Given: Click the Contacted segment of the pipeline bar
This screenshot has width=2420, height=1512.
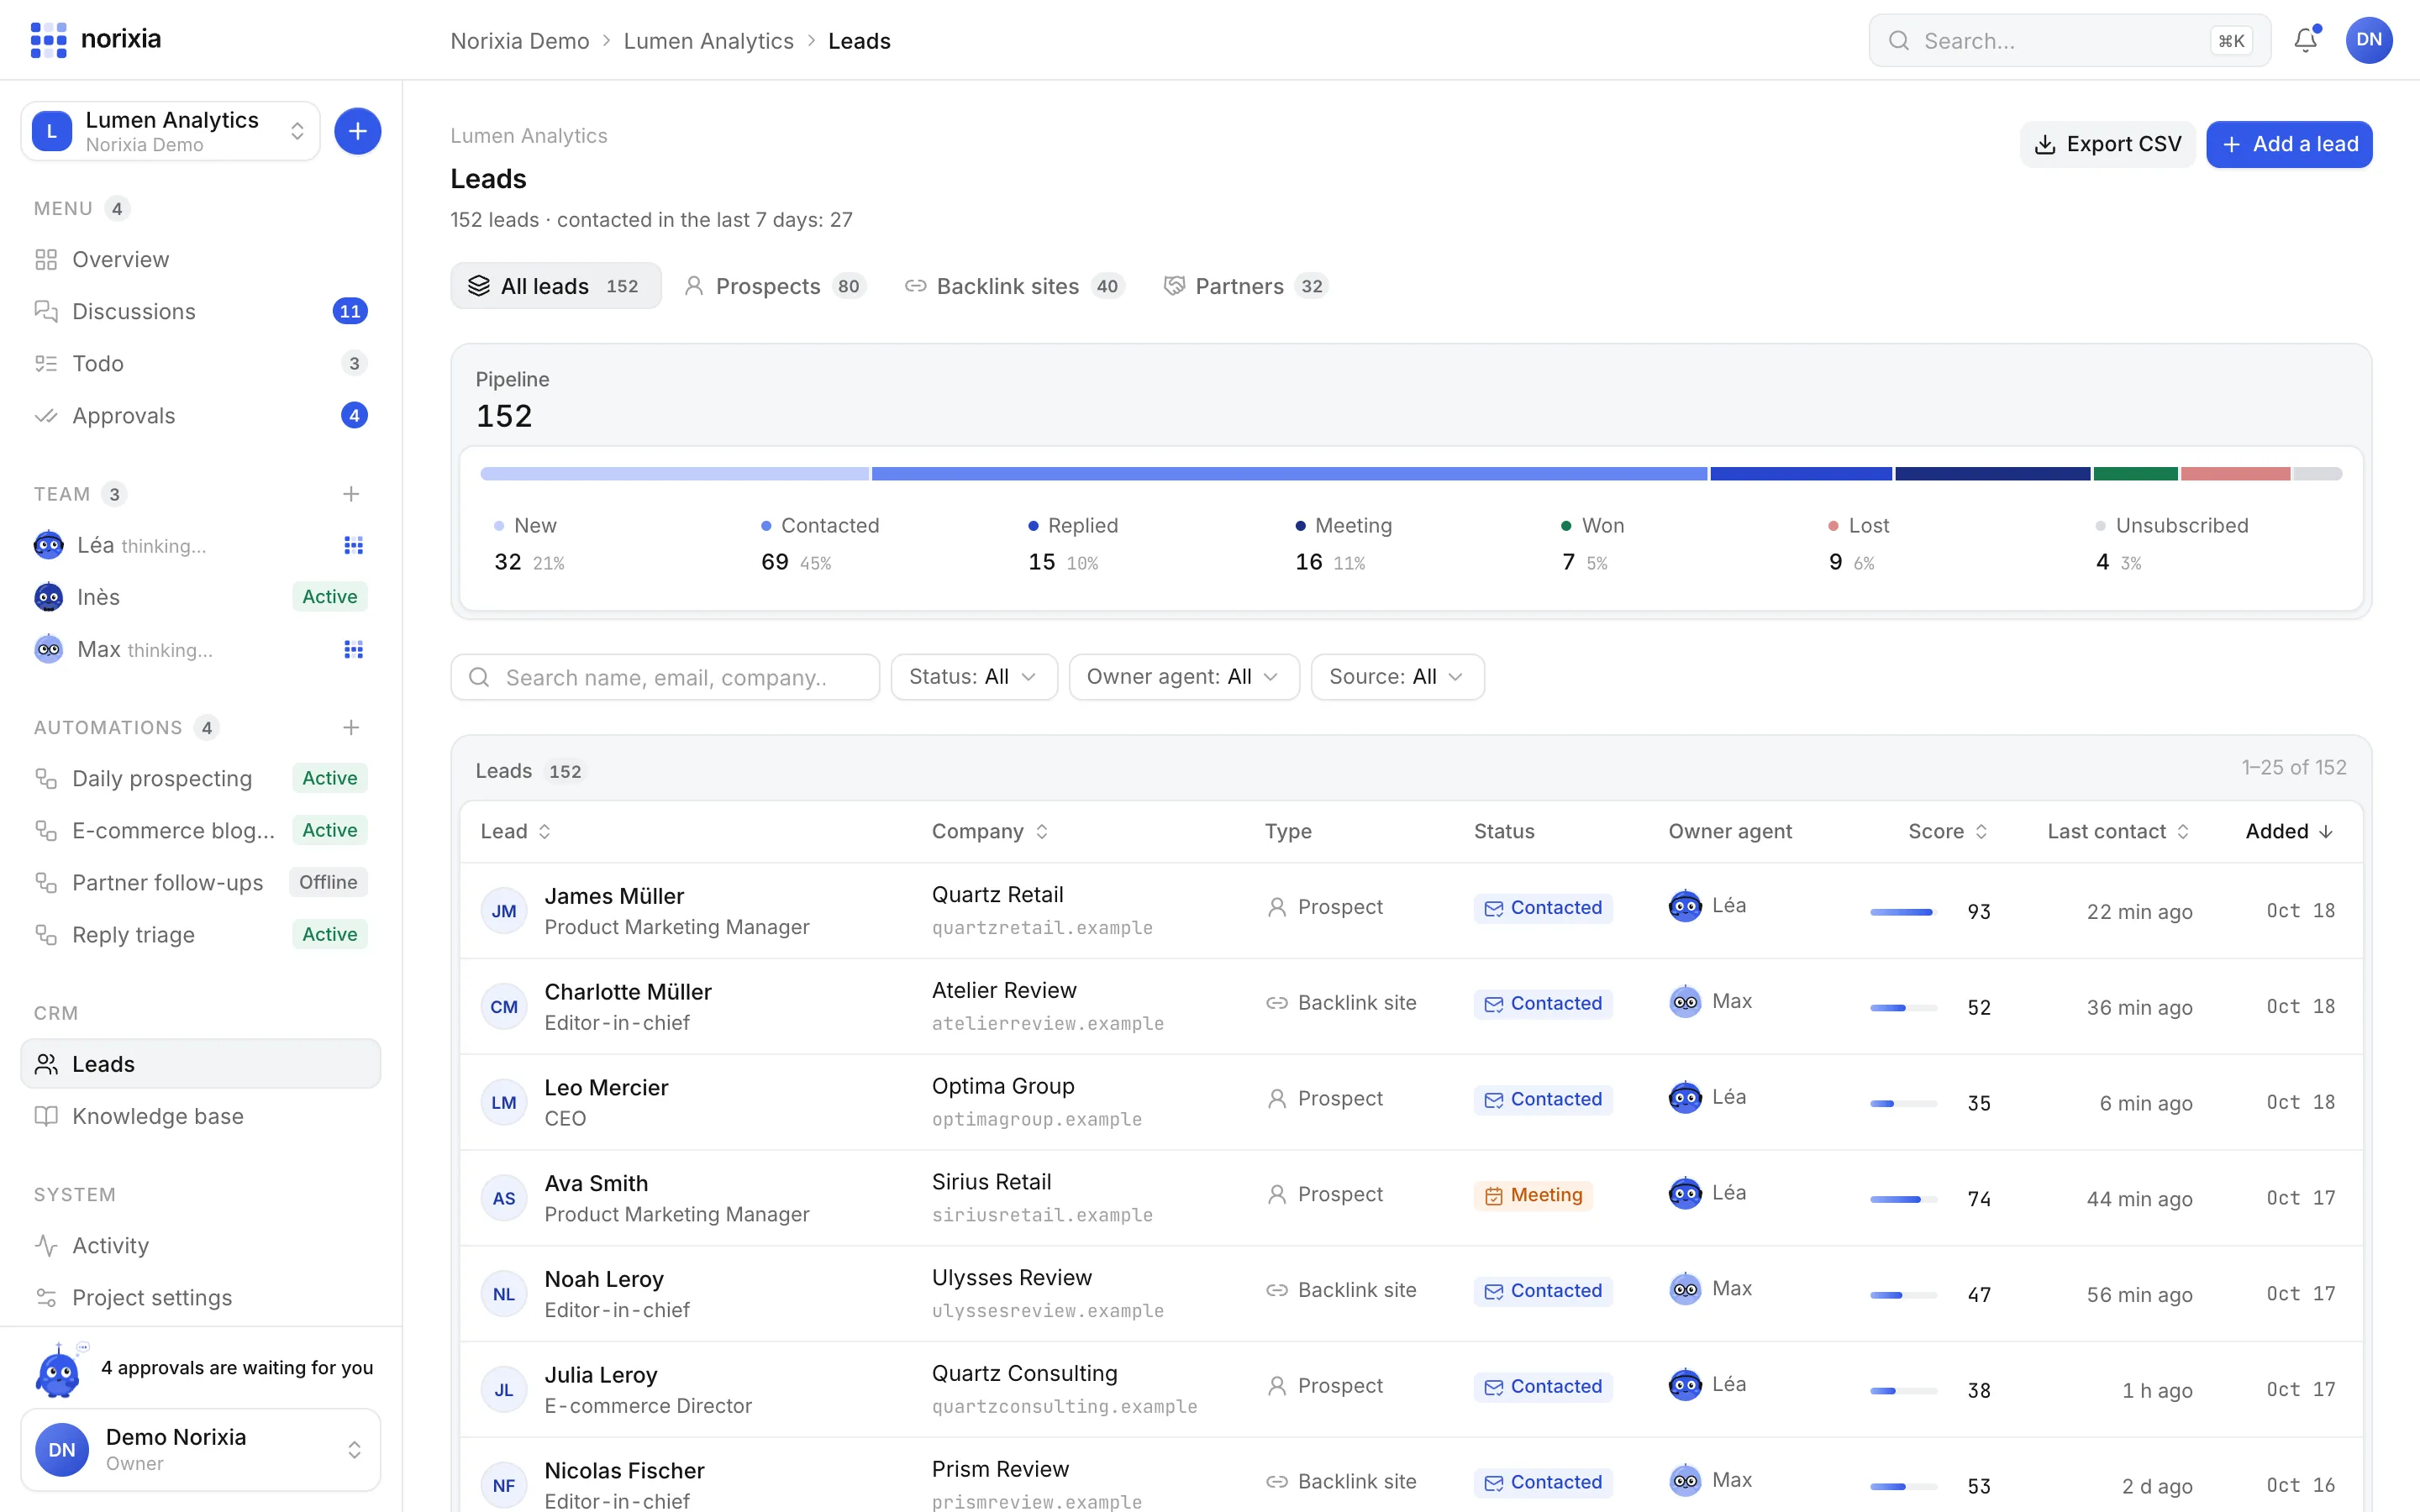Looking at the screenshot, I should 1289,474.
